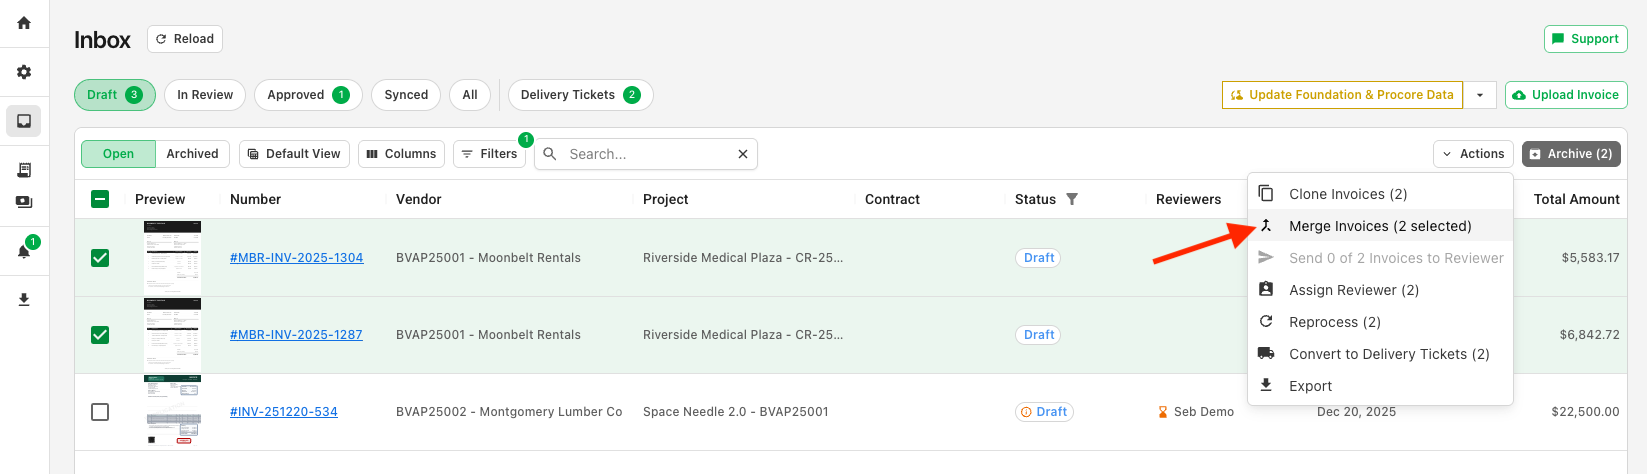
Task: Click the Archive (2) button
Action: point(1571,154)
